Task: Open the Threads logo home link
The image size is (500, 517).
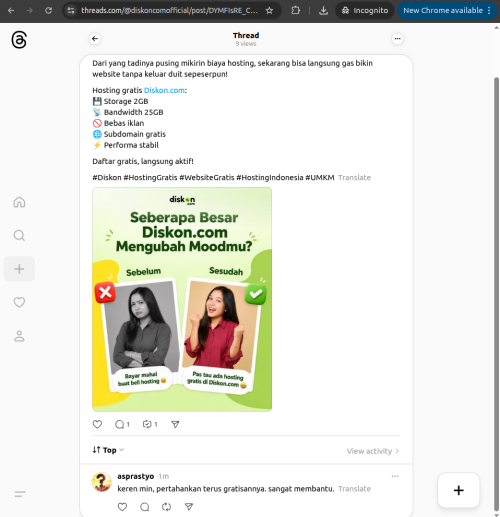Action: (19, 40)
